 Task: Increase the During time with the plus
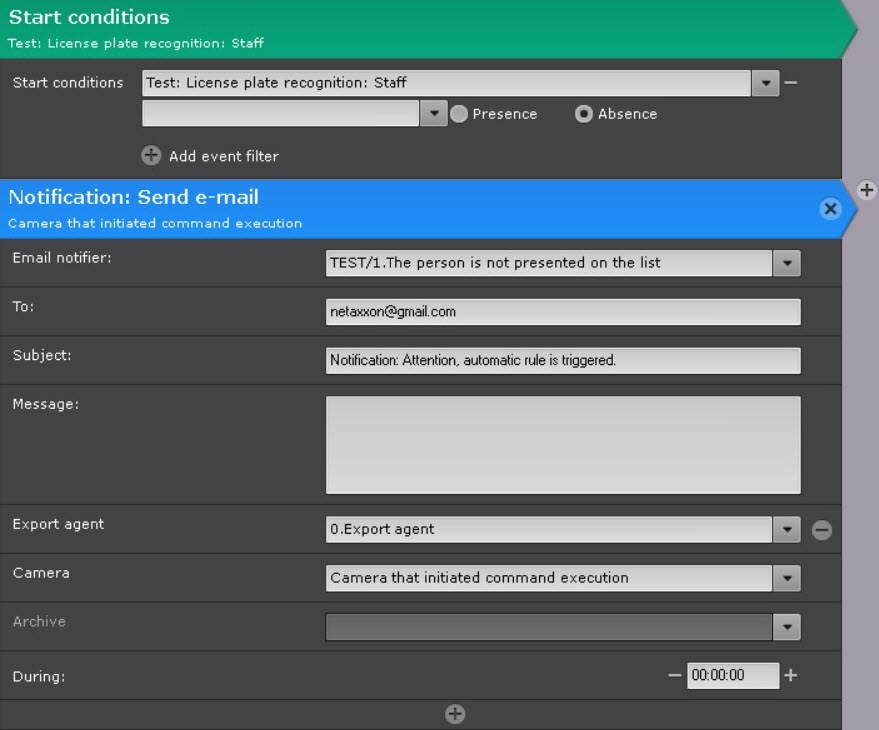[x=791, y=675]
